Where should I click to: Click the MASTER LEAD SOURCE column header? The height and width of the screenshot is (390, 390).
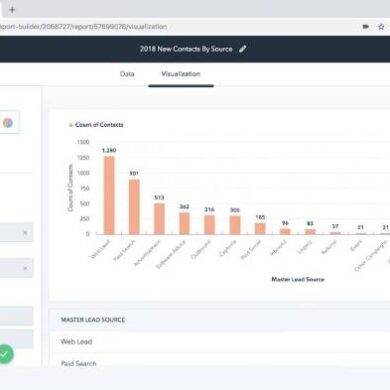[x=93, y=320]
